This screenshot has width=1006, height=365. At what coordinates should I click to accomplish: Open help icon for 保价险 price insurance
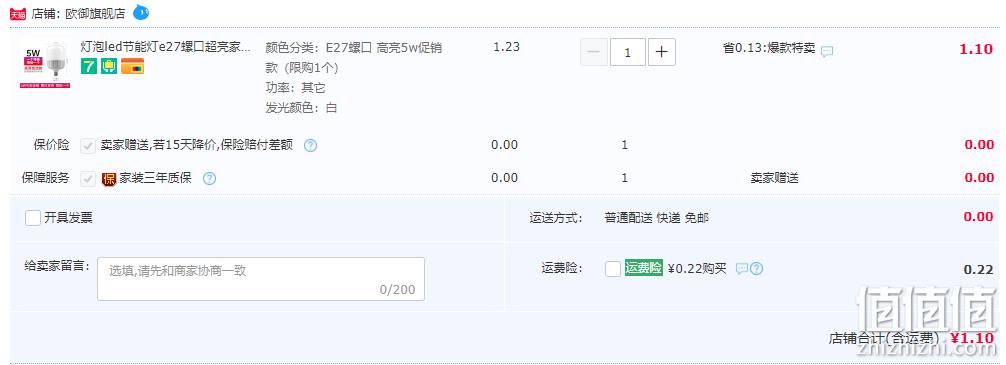(311, 146)
